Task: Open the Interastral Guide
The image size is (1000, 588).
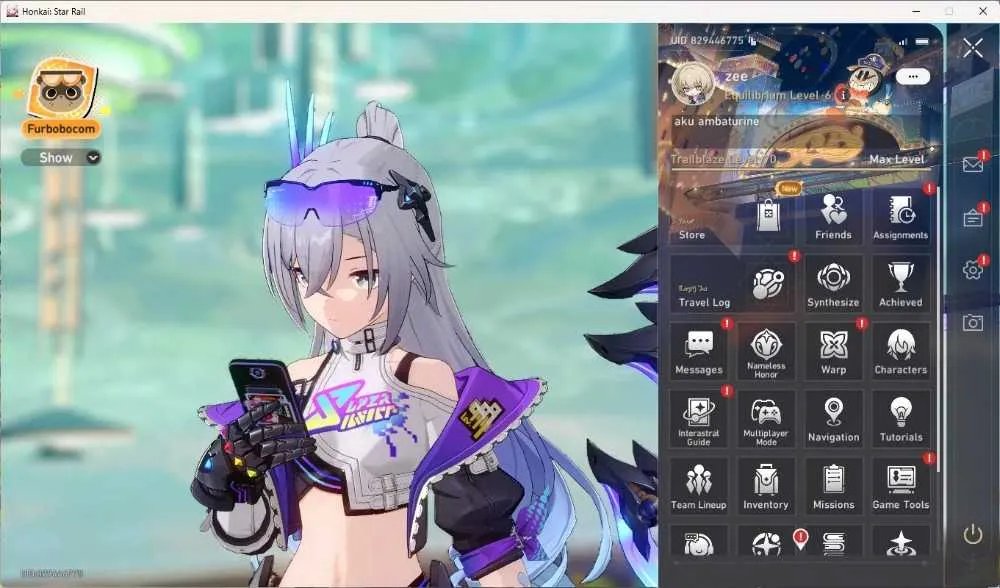Action: 699,419
